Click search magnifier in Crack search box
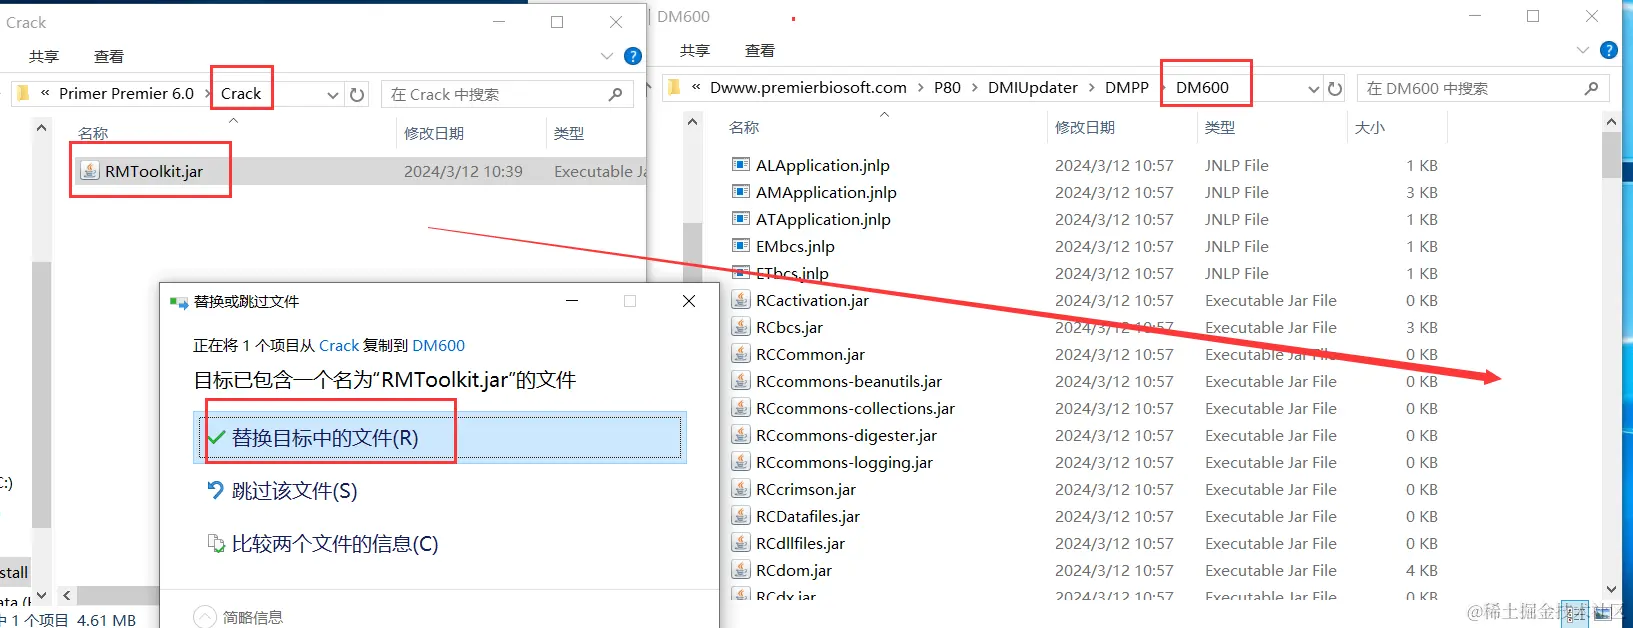Image resolution: width=1633 pixels, height=628 pixels. (616, 94)
